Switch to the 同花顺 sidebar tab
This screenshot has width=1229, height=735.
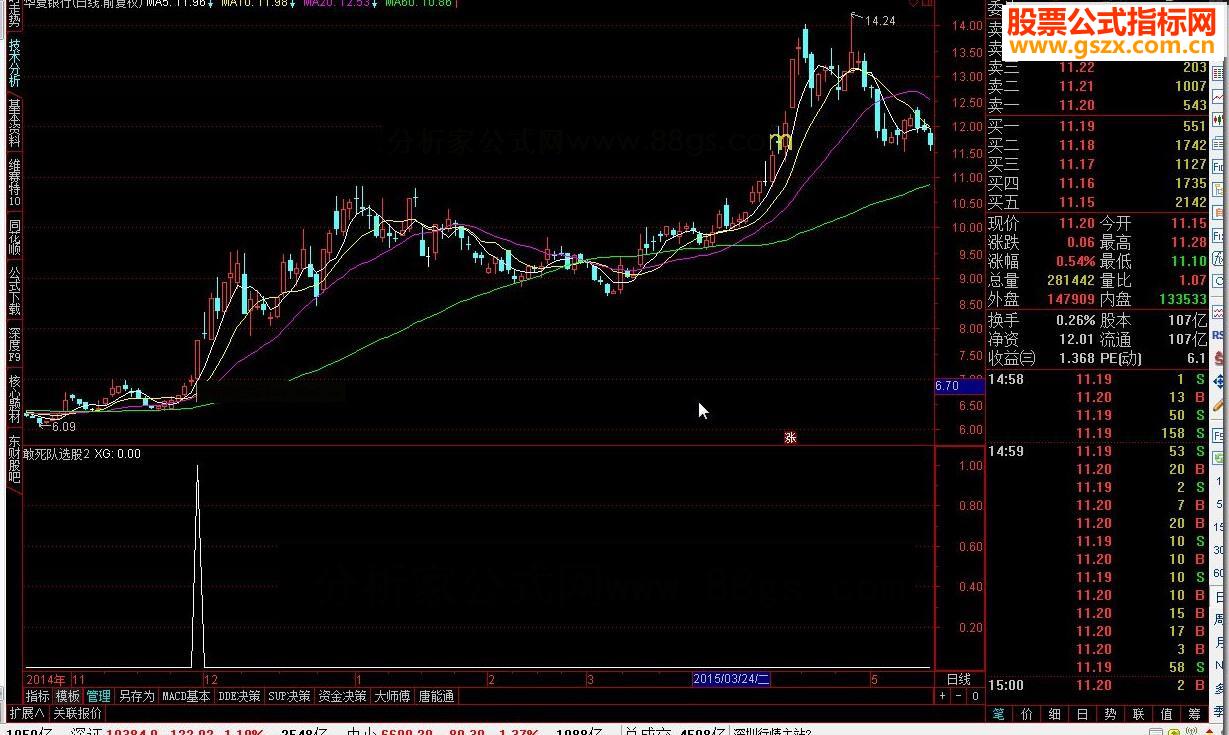click(14, 236)
